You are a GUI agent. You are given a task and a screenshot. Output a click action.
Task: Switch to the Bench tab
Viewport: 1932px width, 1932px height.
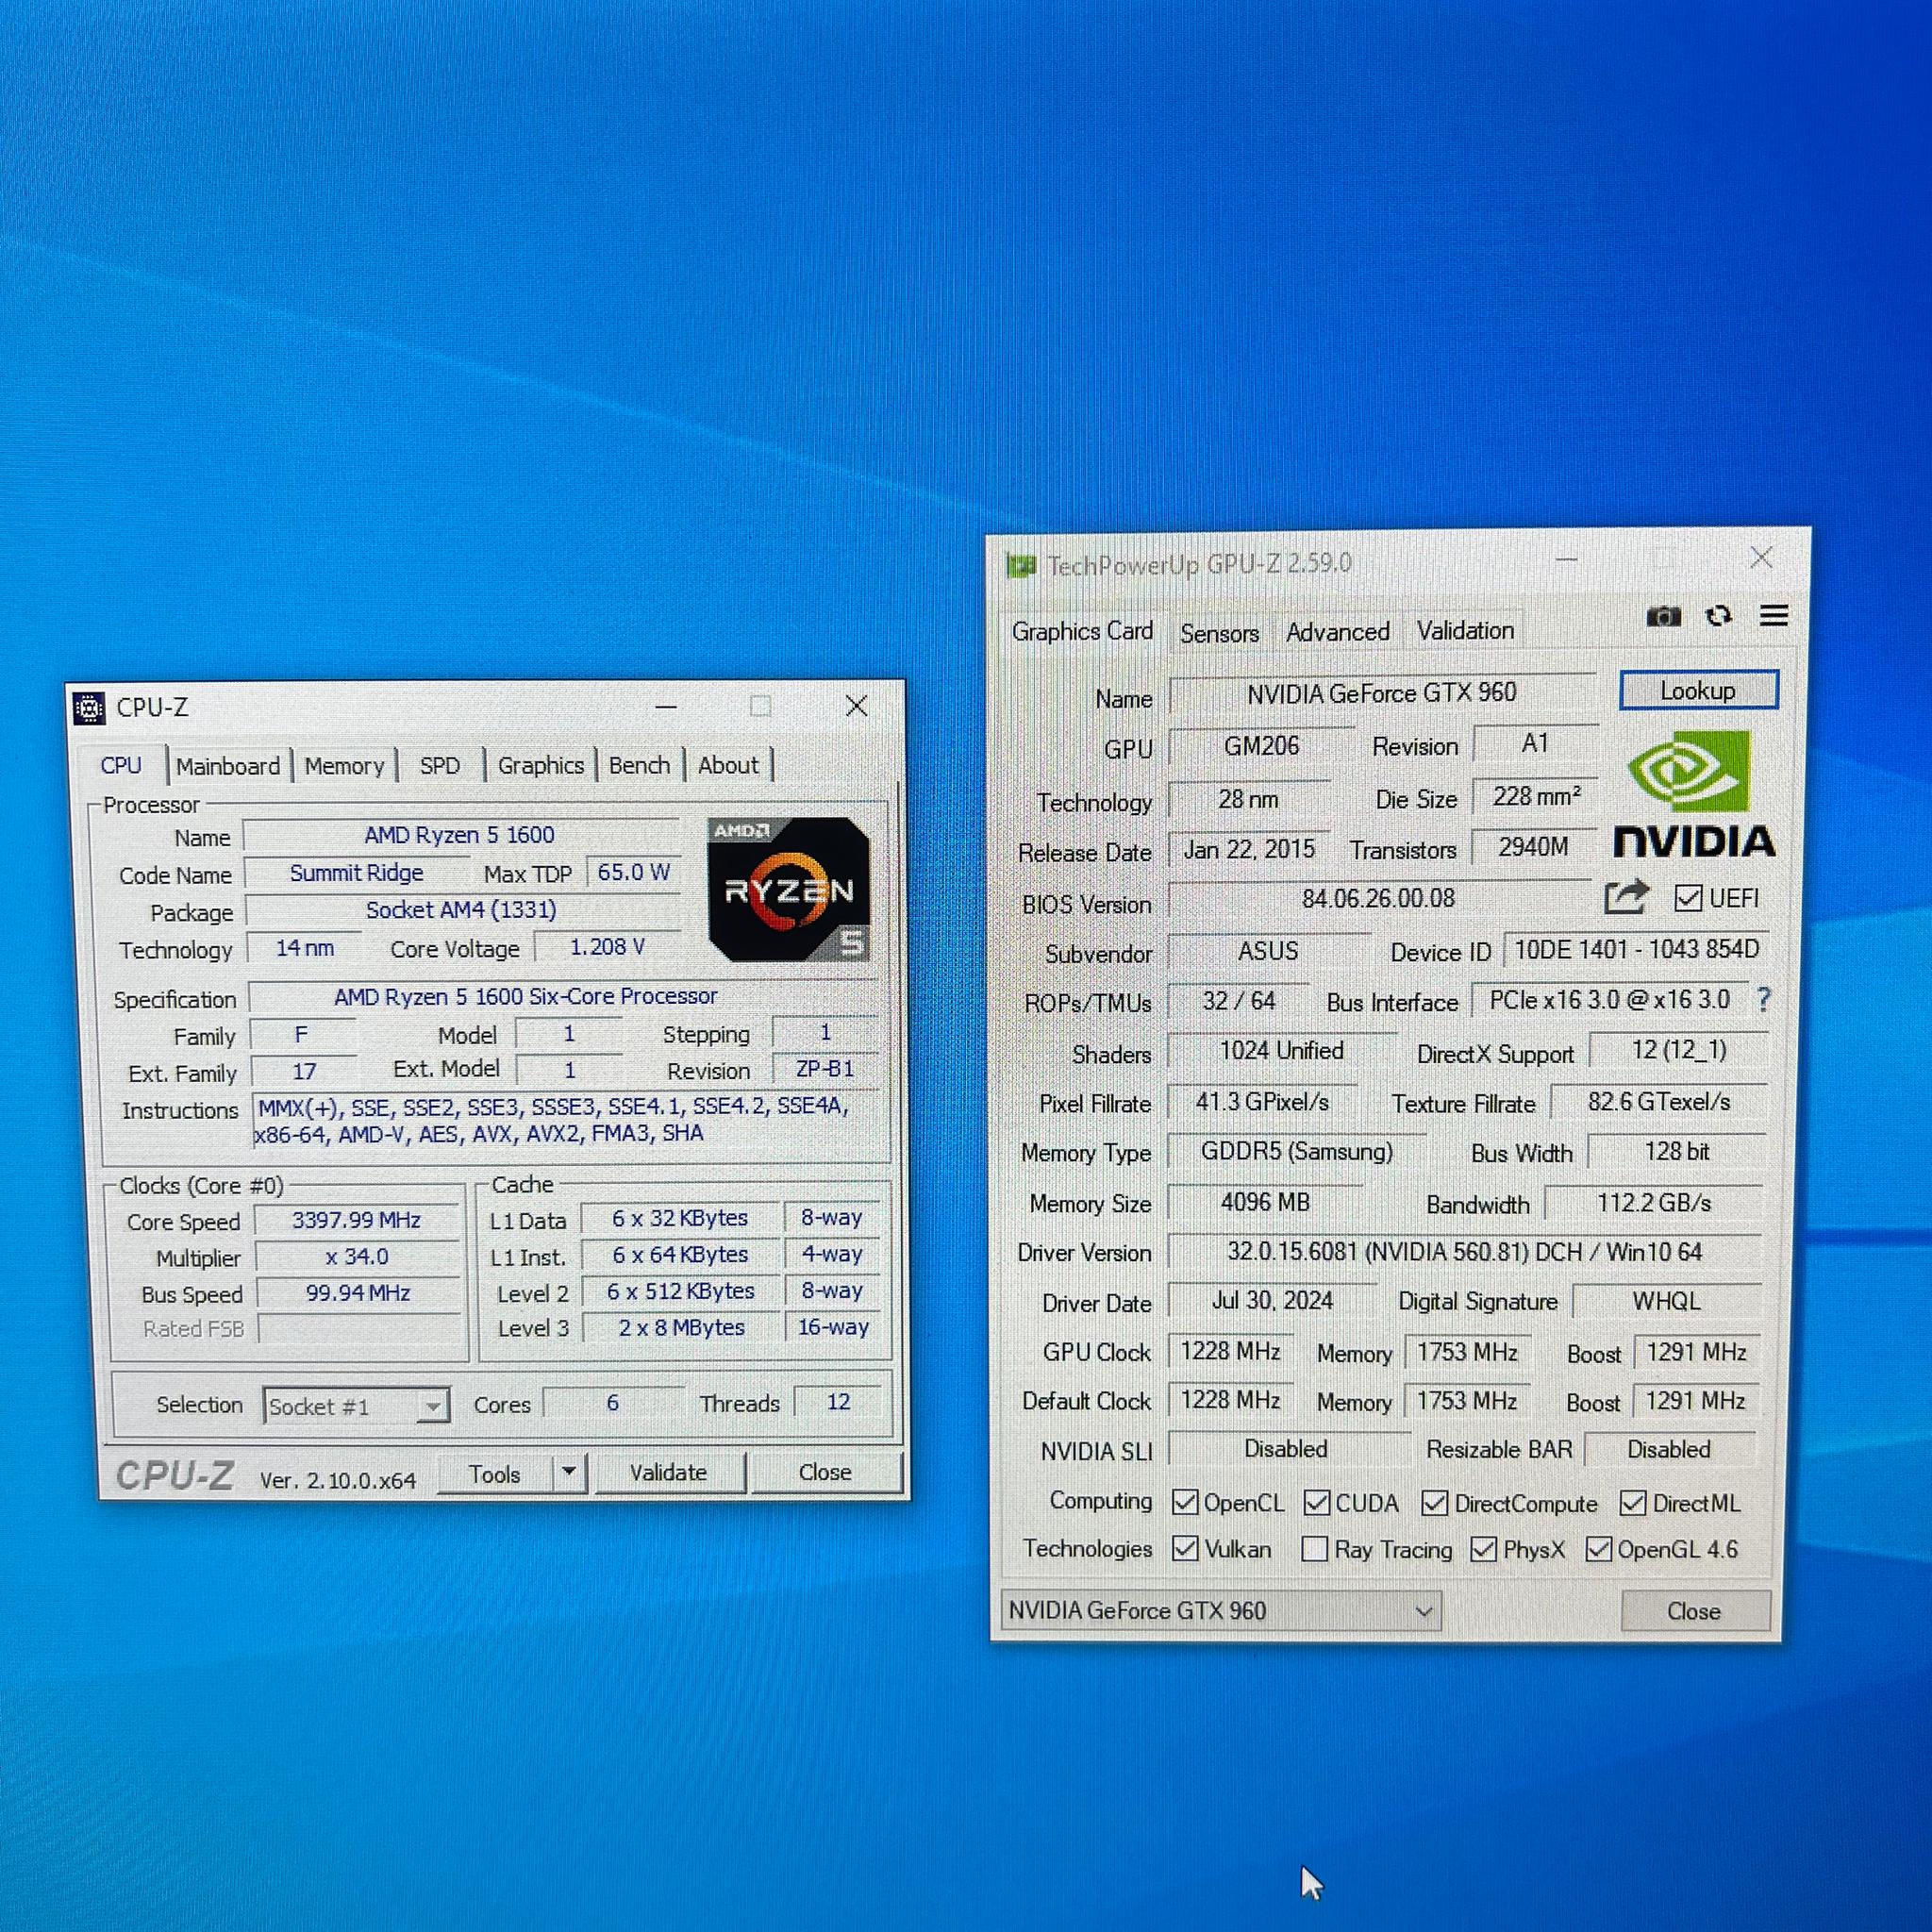(640, 766)
